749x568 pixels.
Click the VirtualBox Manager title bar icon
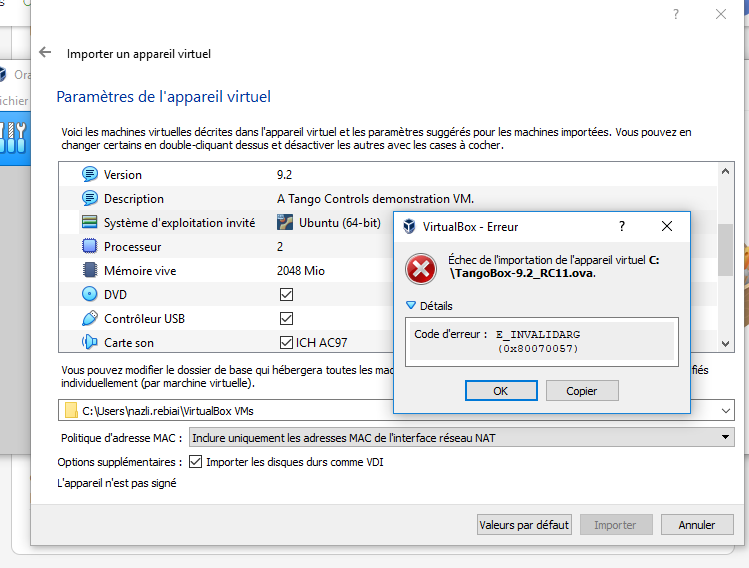tap(2, 75)
